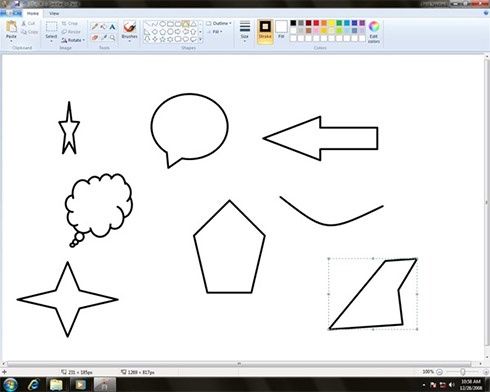Expand the Shapes gallery more arrow
Image resolution: width=490 pixels, height=392 pixels.
(200, 39)
